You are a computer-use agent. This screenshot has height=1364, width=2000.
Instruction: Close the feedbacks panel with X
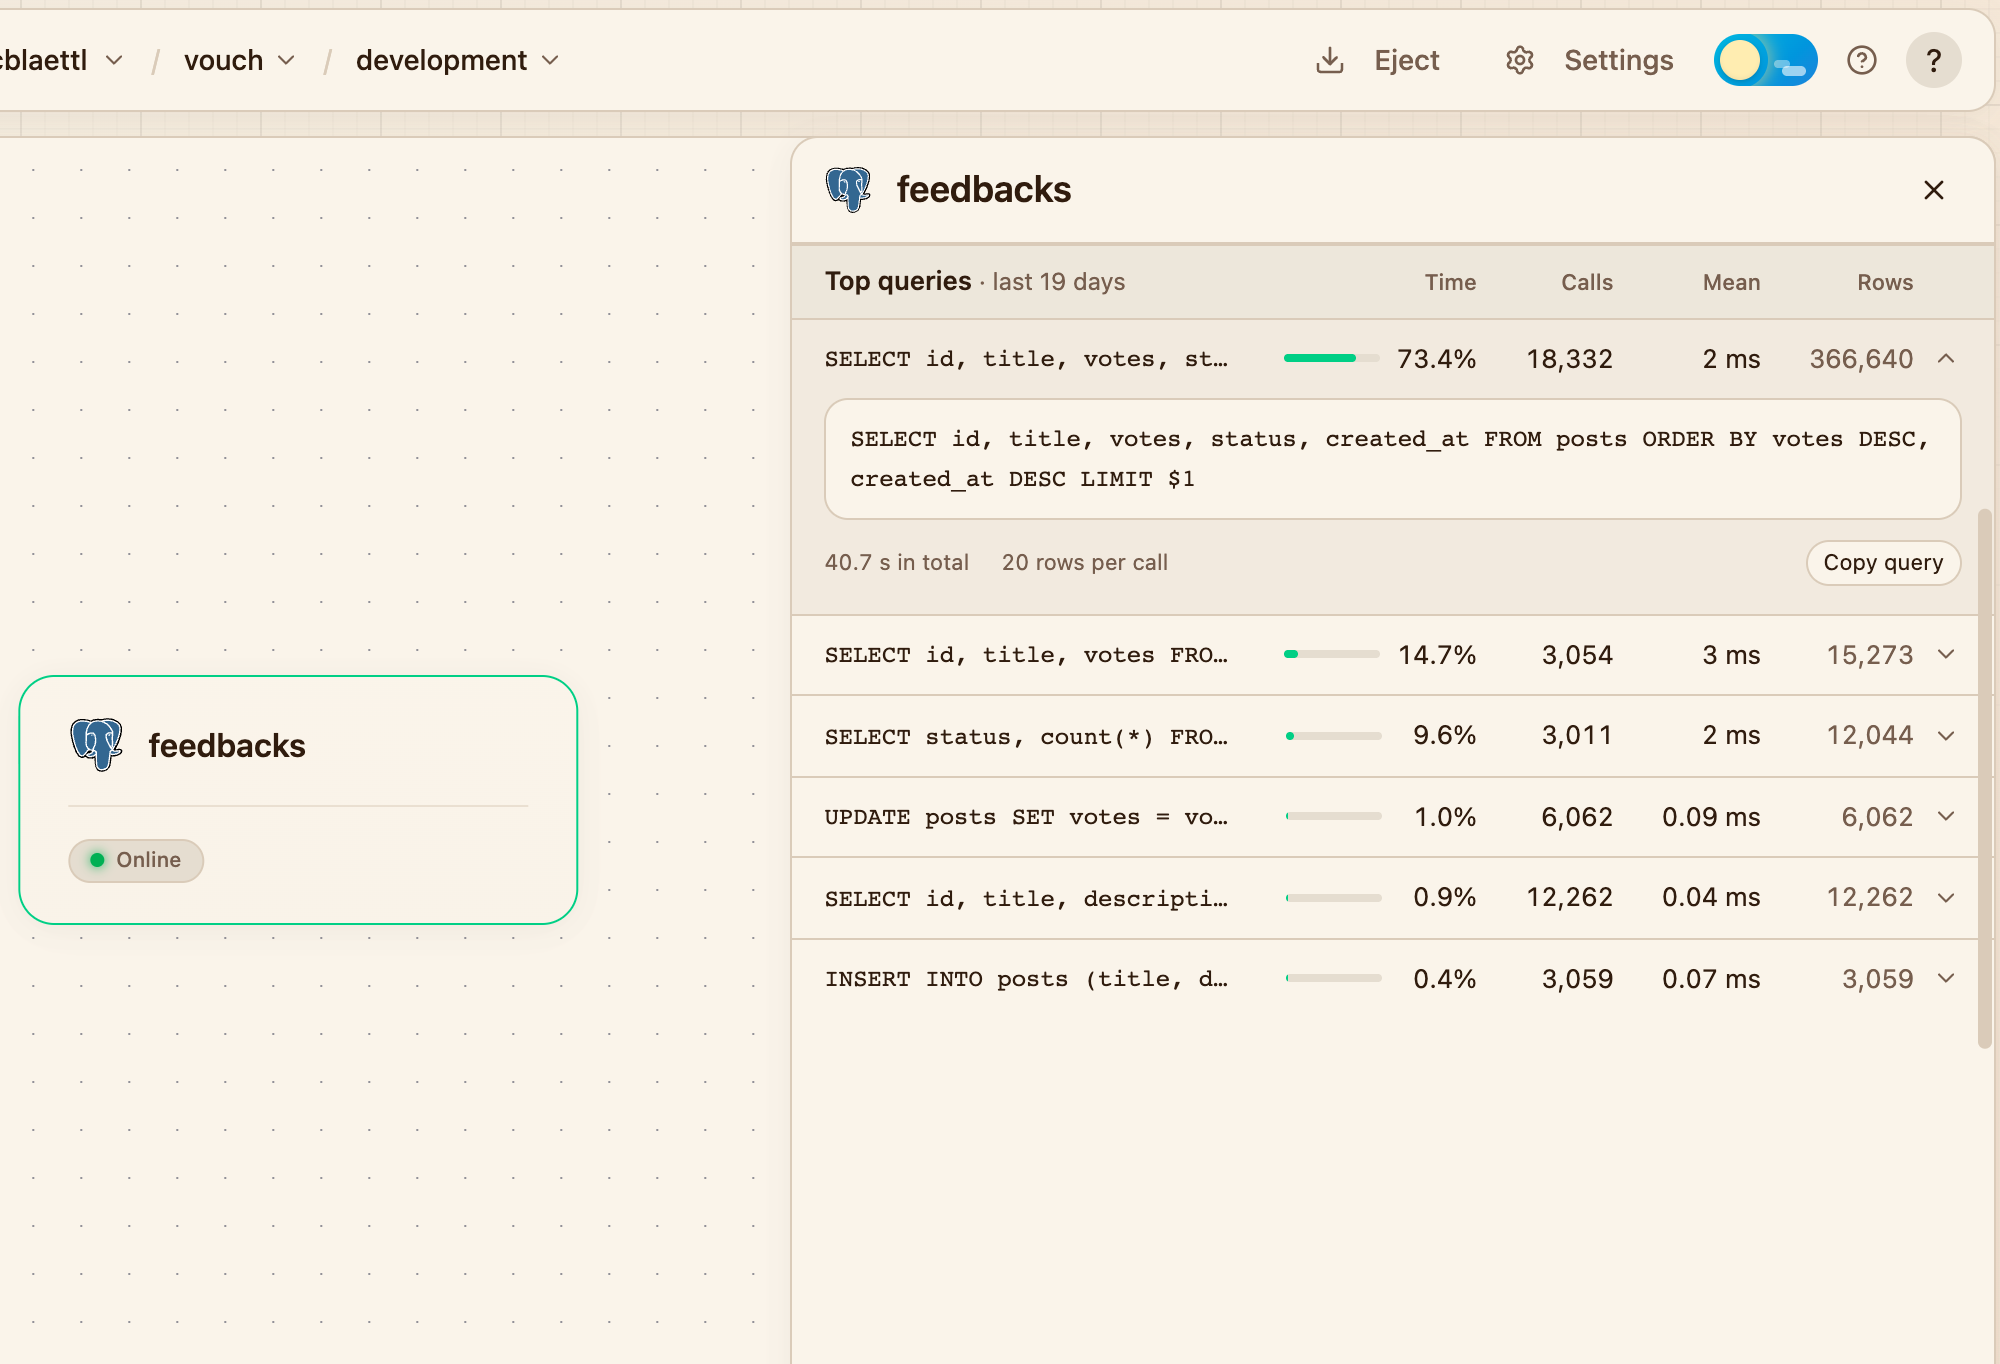click(1933, 190)
